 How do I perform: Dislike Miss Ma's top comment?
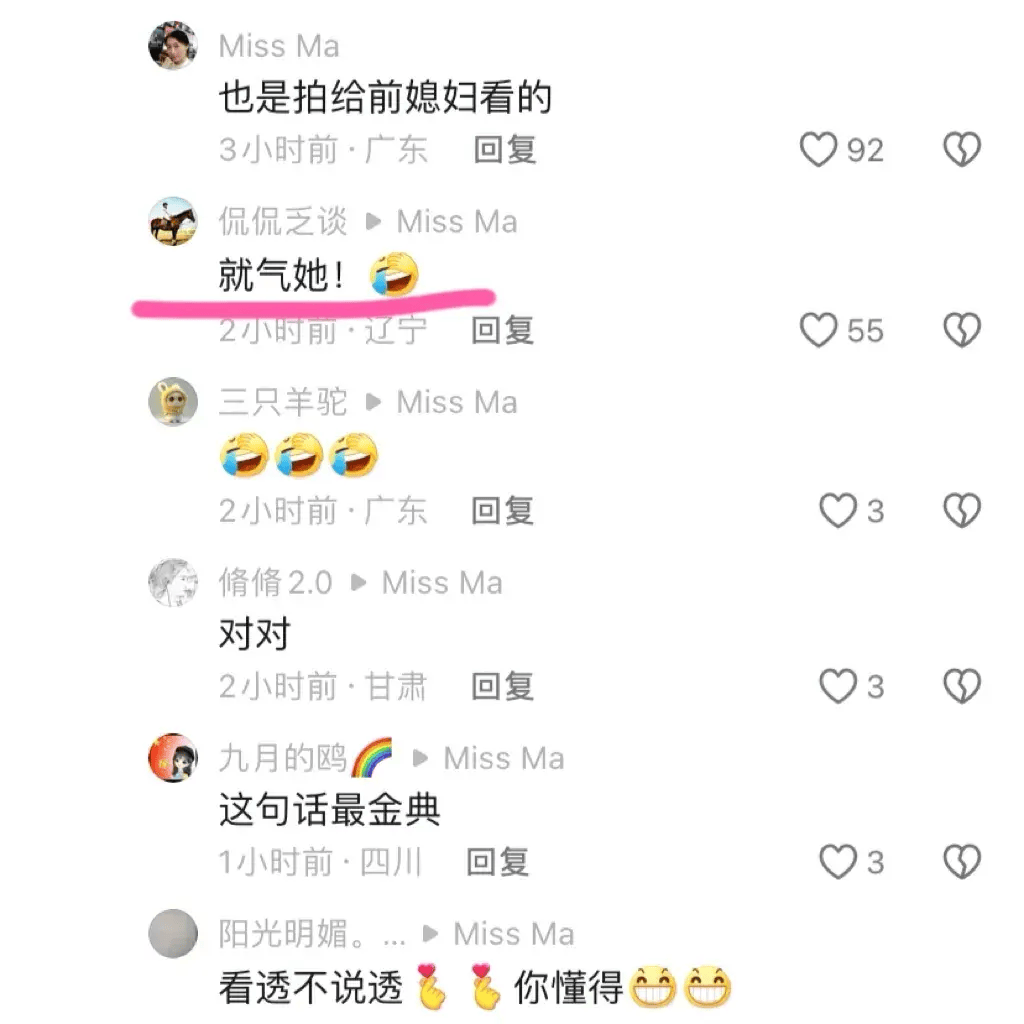pyautogui.click(x=962, y=150)
